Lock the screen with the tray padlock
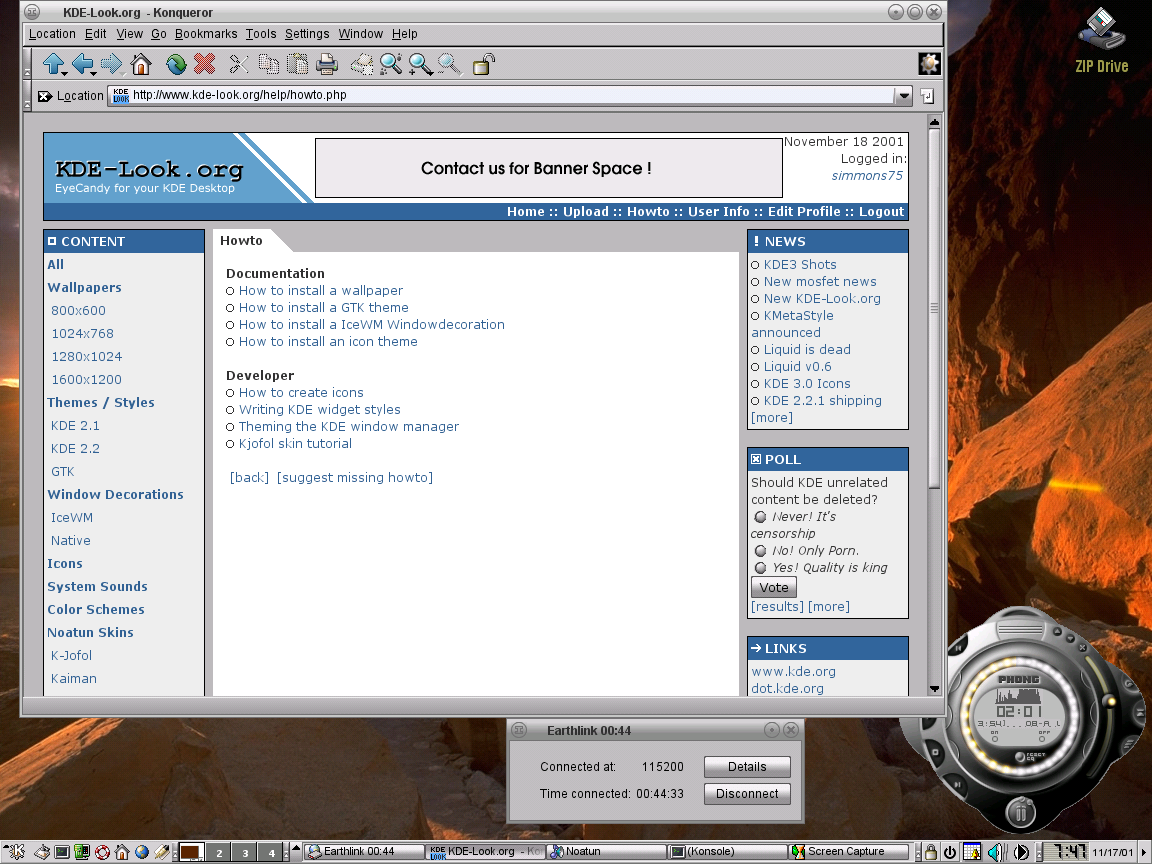 pyautogui.click(x=931, y=852)
